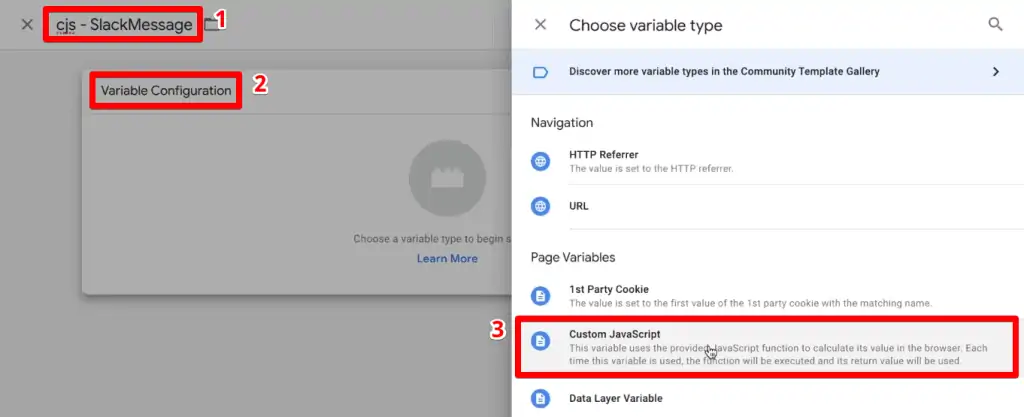The height and width of the screenshot is (417, 1024).
Task: Choose the Custom JavaScript variable type
Action: click(768, 347)
